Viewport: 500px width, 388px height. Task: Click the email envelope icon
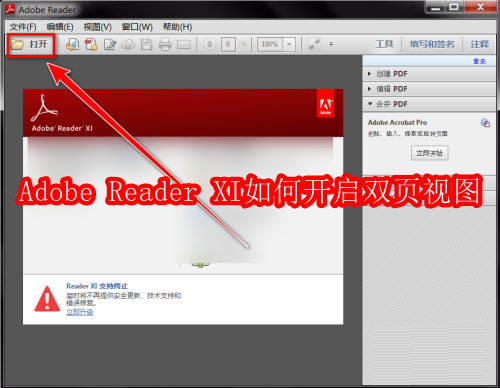tap(184, 44)
